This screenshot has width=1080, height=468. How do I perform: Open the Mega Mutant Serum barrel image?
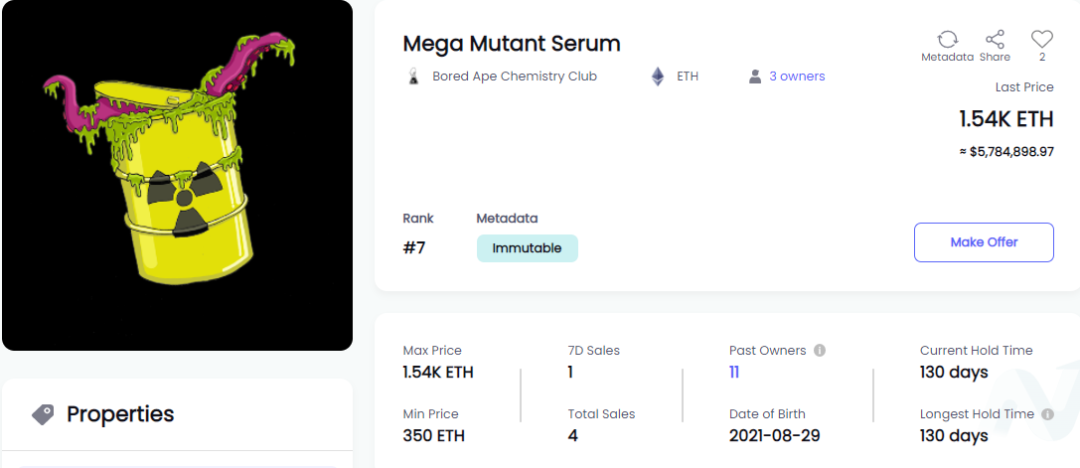[178, 175]
